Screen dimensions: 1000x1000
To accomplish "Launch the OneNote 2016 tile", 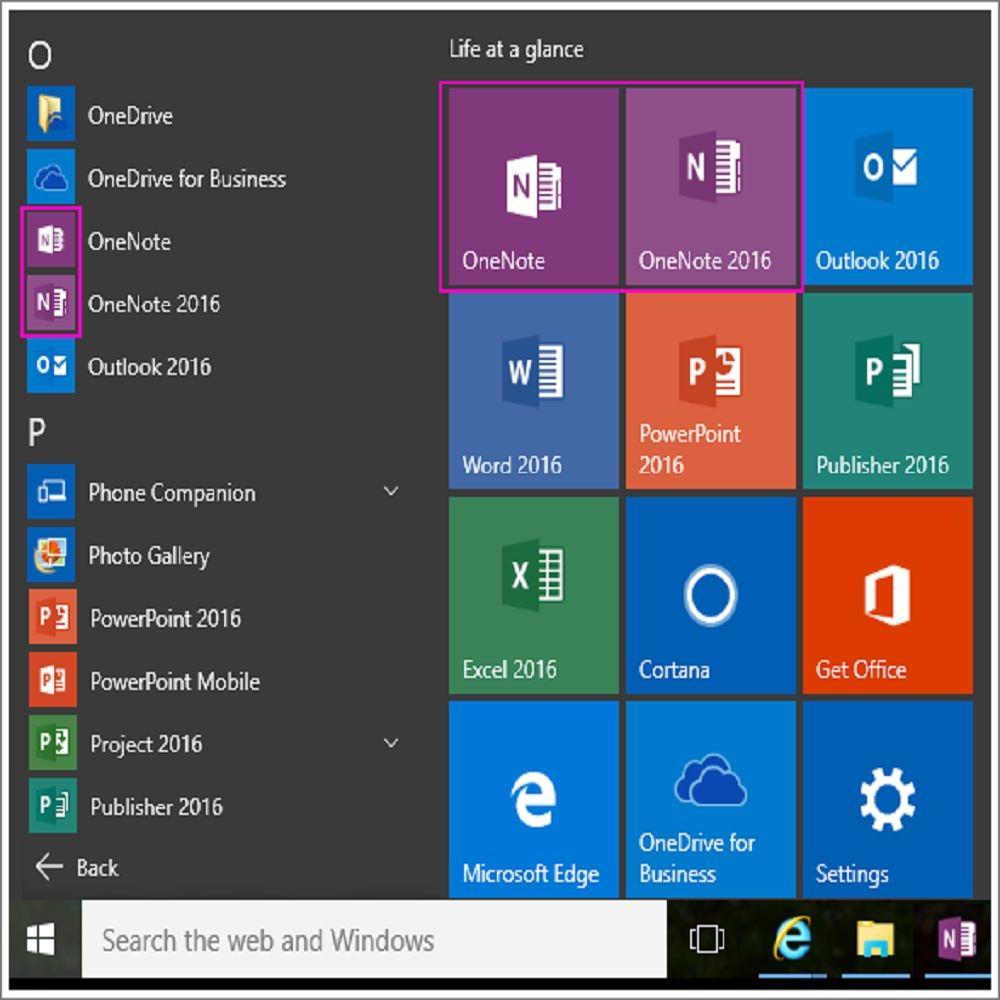I will 710,186.
